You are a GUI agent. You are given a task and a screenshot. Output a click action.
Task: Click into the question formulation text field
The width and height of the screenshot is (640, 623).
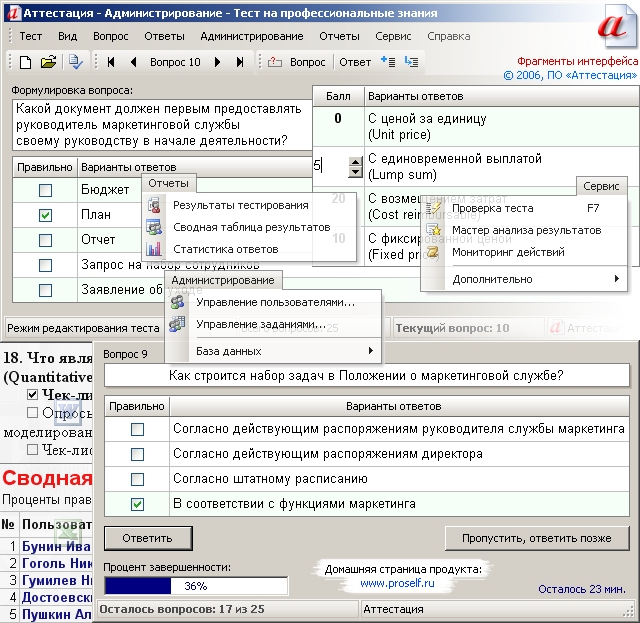coord(160,125)
